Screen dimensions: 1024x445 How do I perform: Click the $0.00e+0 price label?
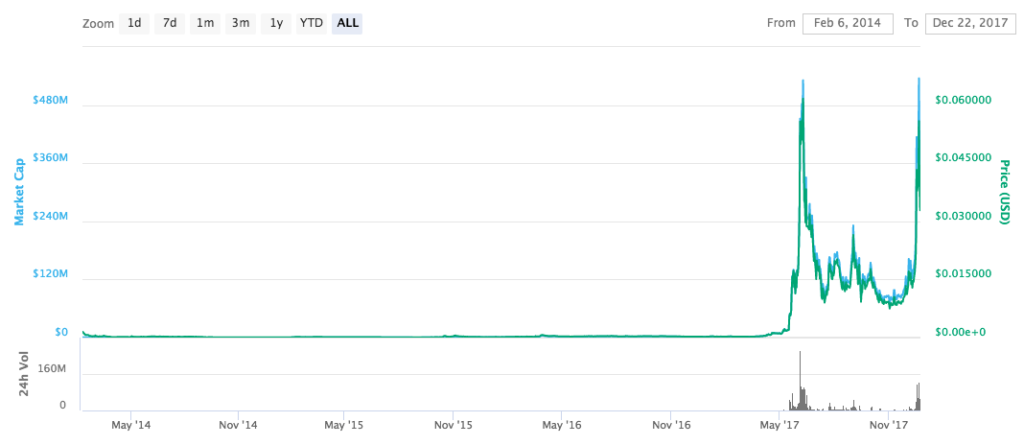pyautogui.click(x=963, y=332)
